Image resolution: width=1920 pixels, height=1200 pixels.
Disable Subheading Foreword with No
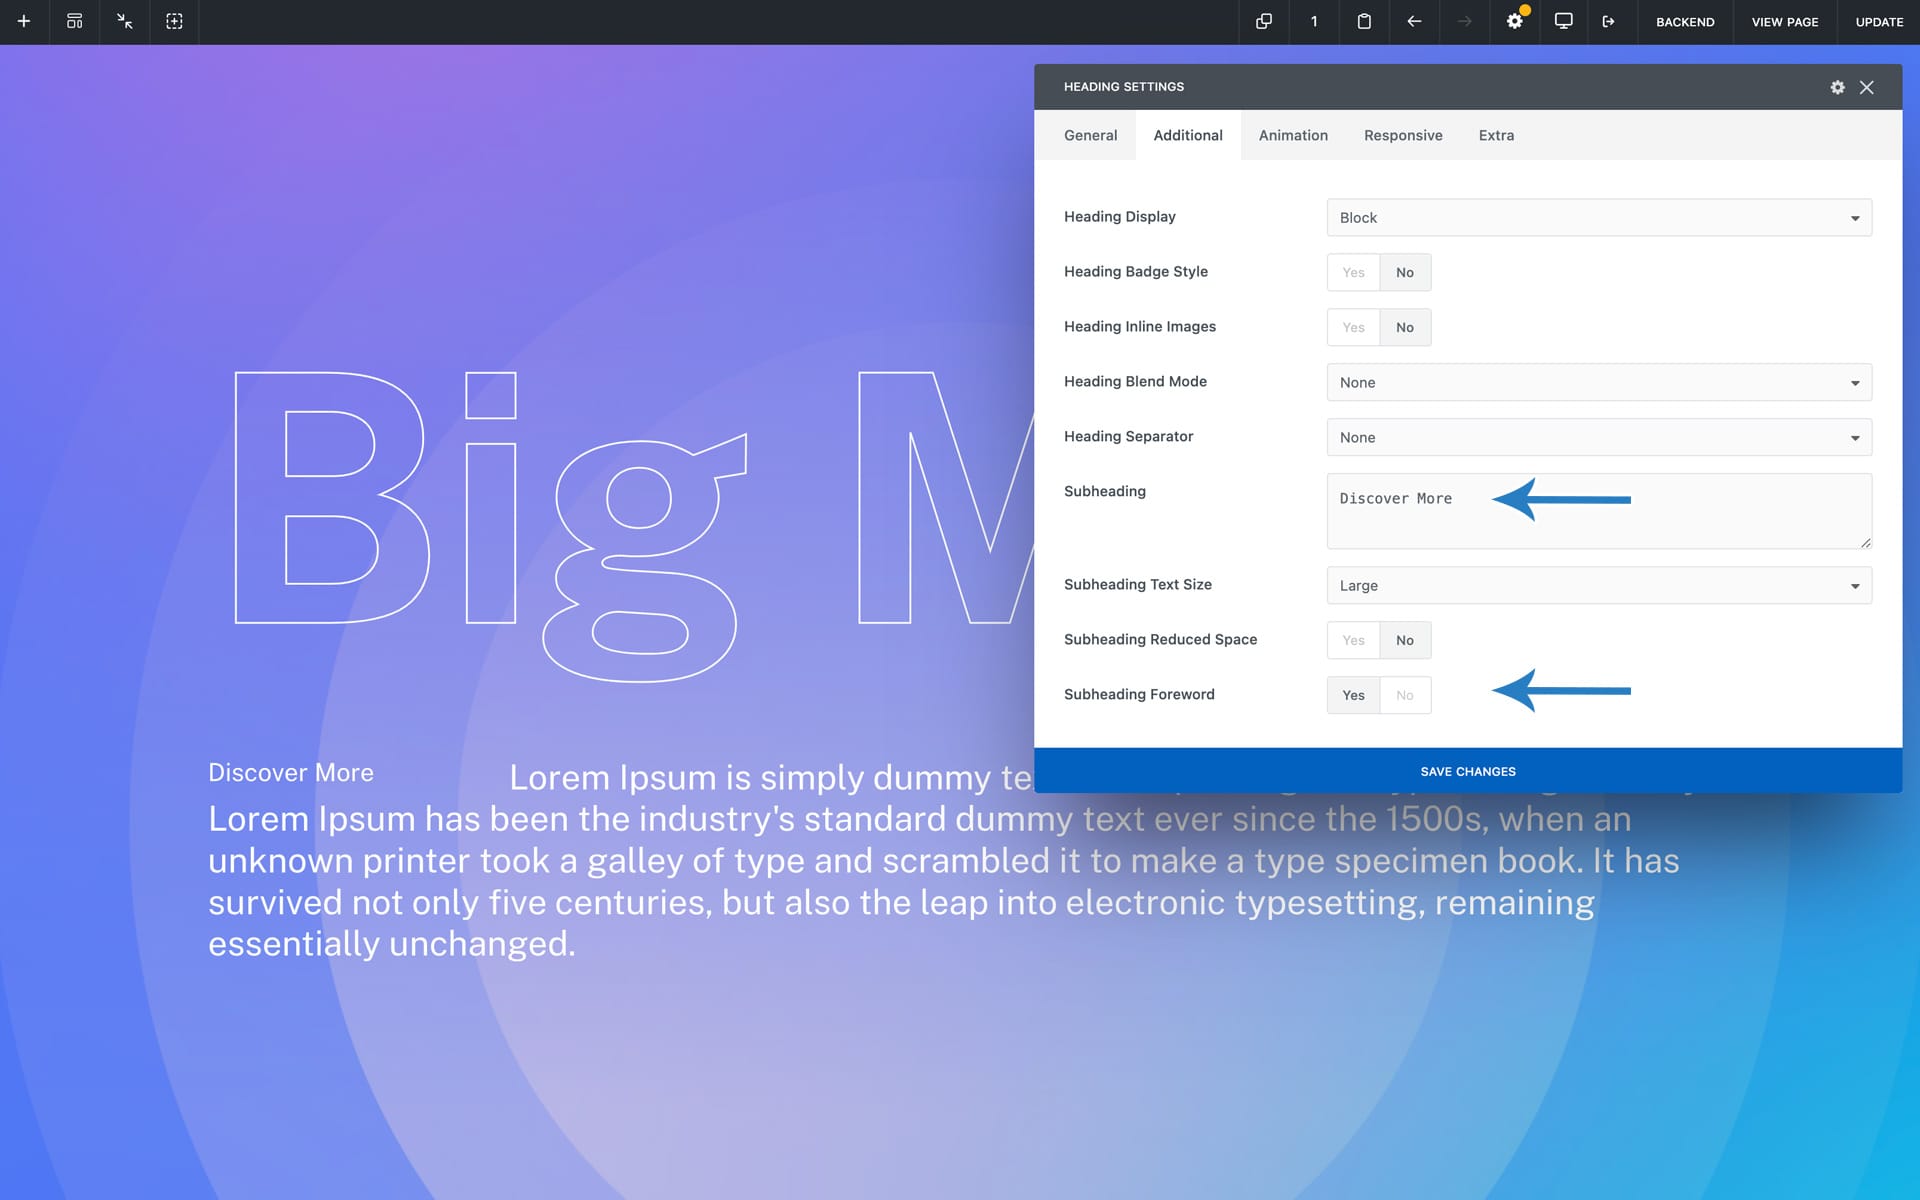[x=1405, y=696]
